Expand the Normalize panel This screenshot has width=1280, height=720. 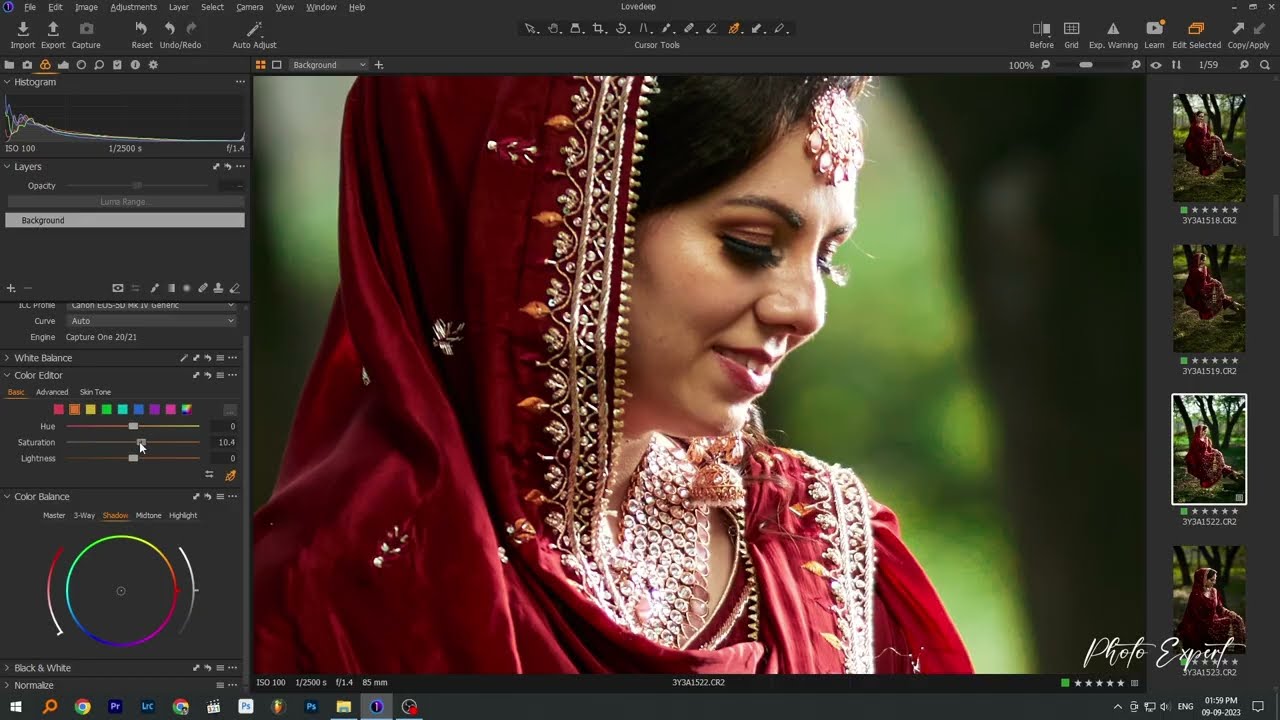click(x=7, y=686)
